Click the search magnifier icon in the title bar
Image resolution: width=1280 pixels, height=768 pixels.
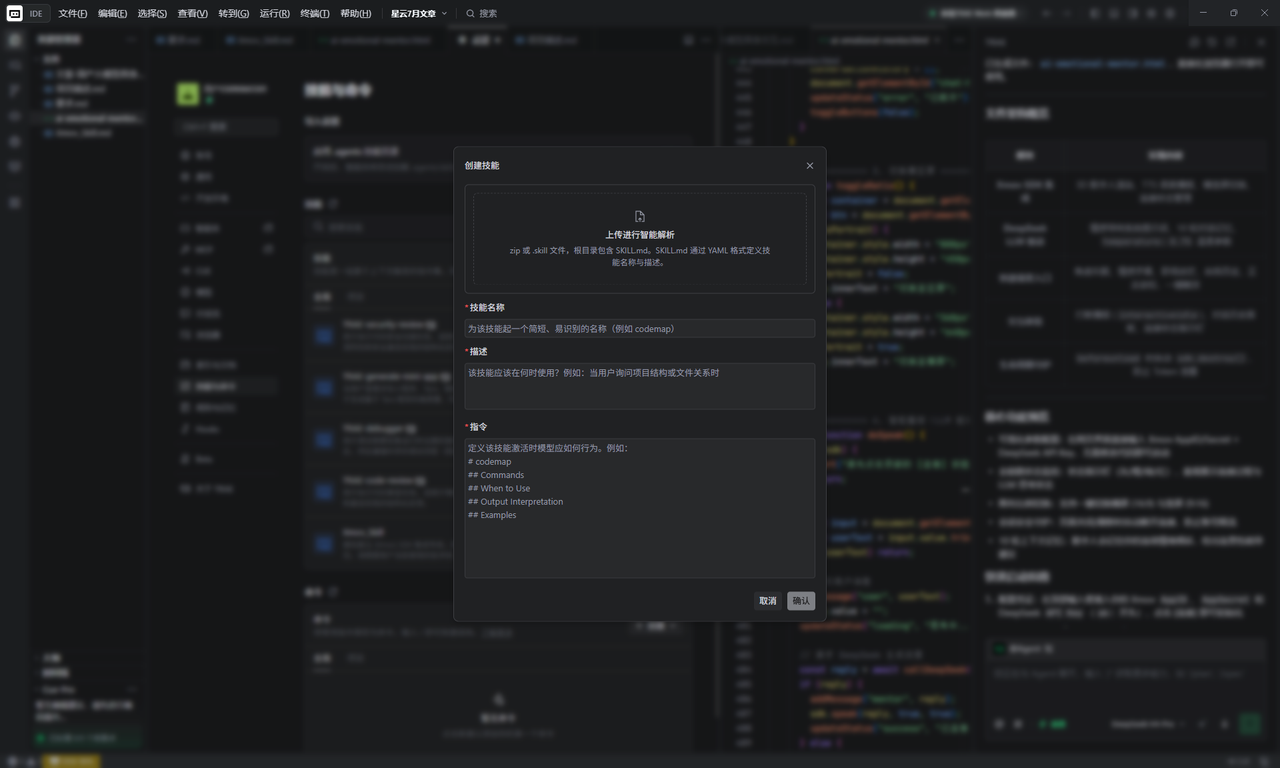pyautogui.click(x=470, y=14)
